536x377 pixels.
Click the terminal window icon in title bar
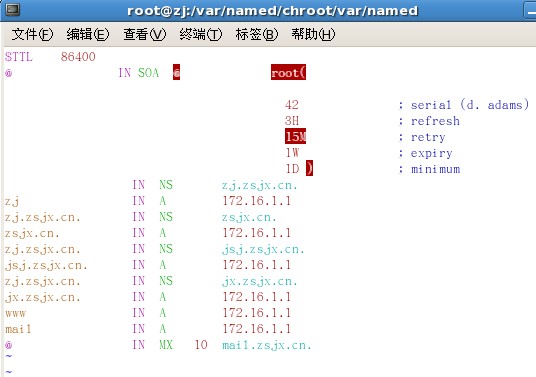13,10
